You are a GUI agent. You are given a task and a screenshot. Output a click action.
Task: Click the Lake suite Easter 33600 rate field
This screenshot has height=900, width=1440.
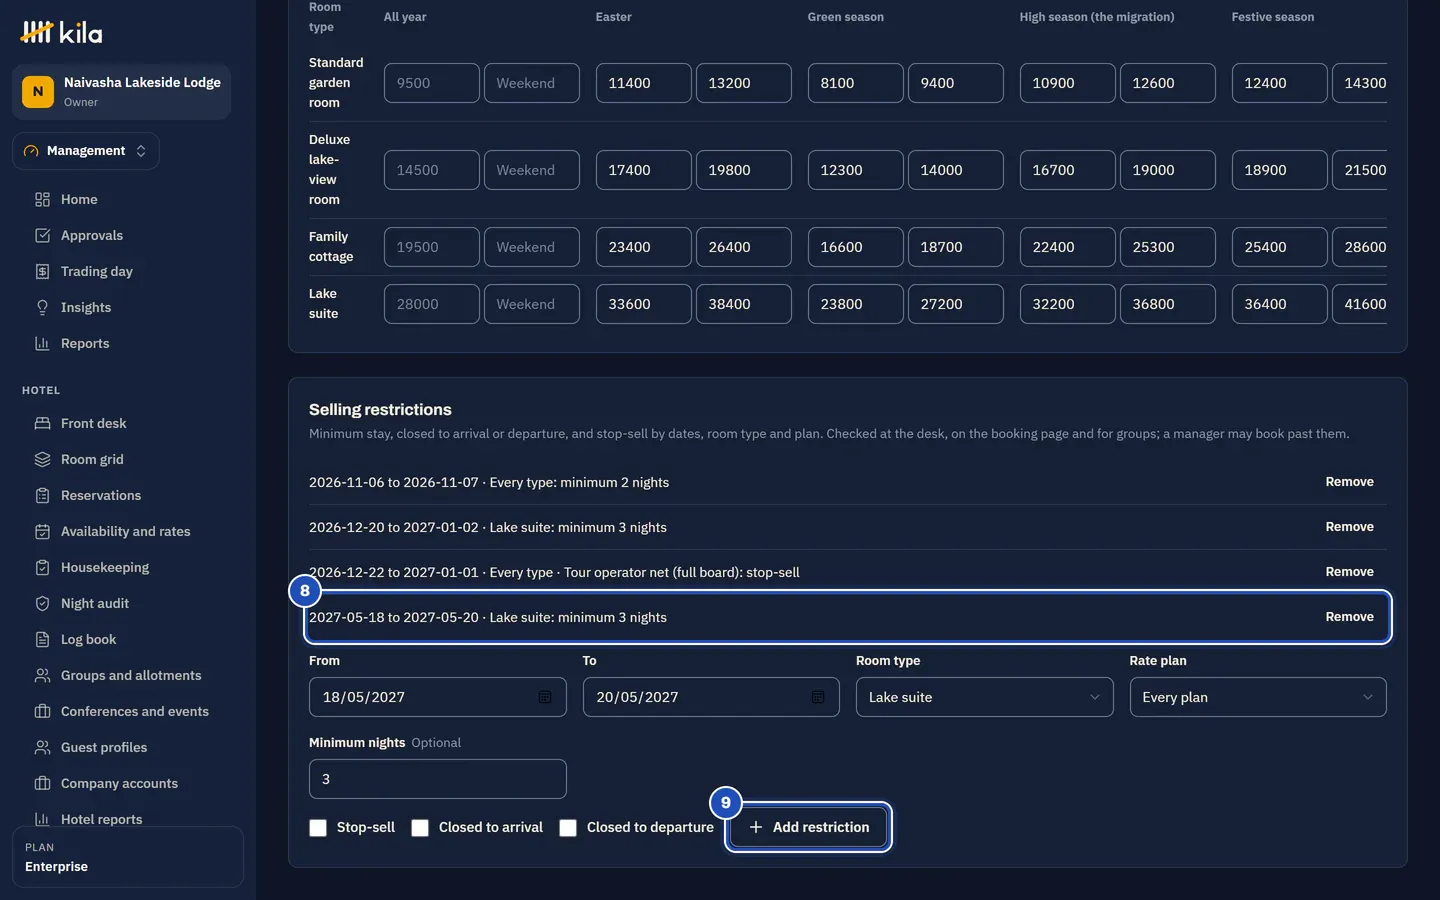644,304
